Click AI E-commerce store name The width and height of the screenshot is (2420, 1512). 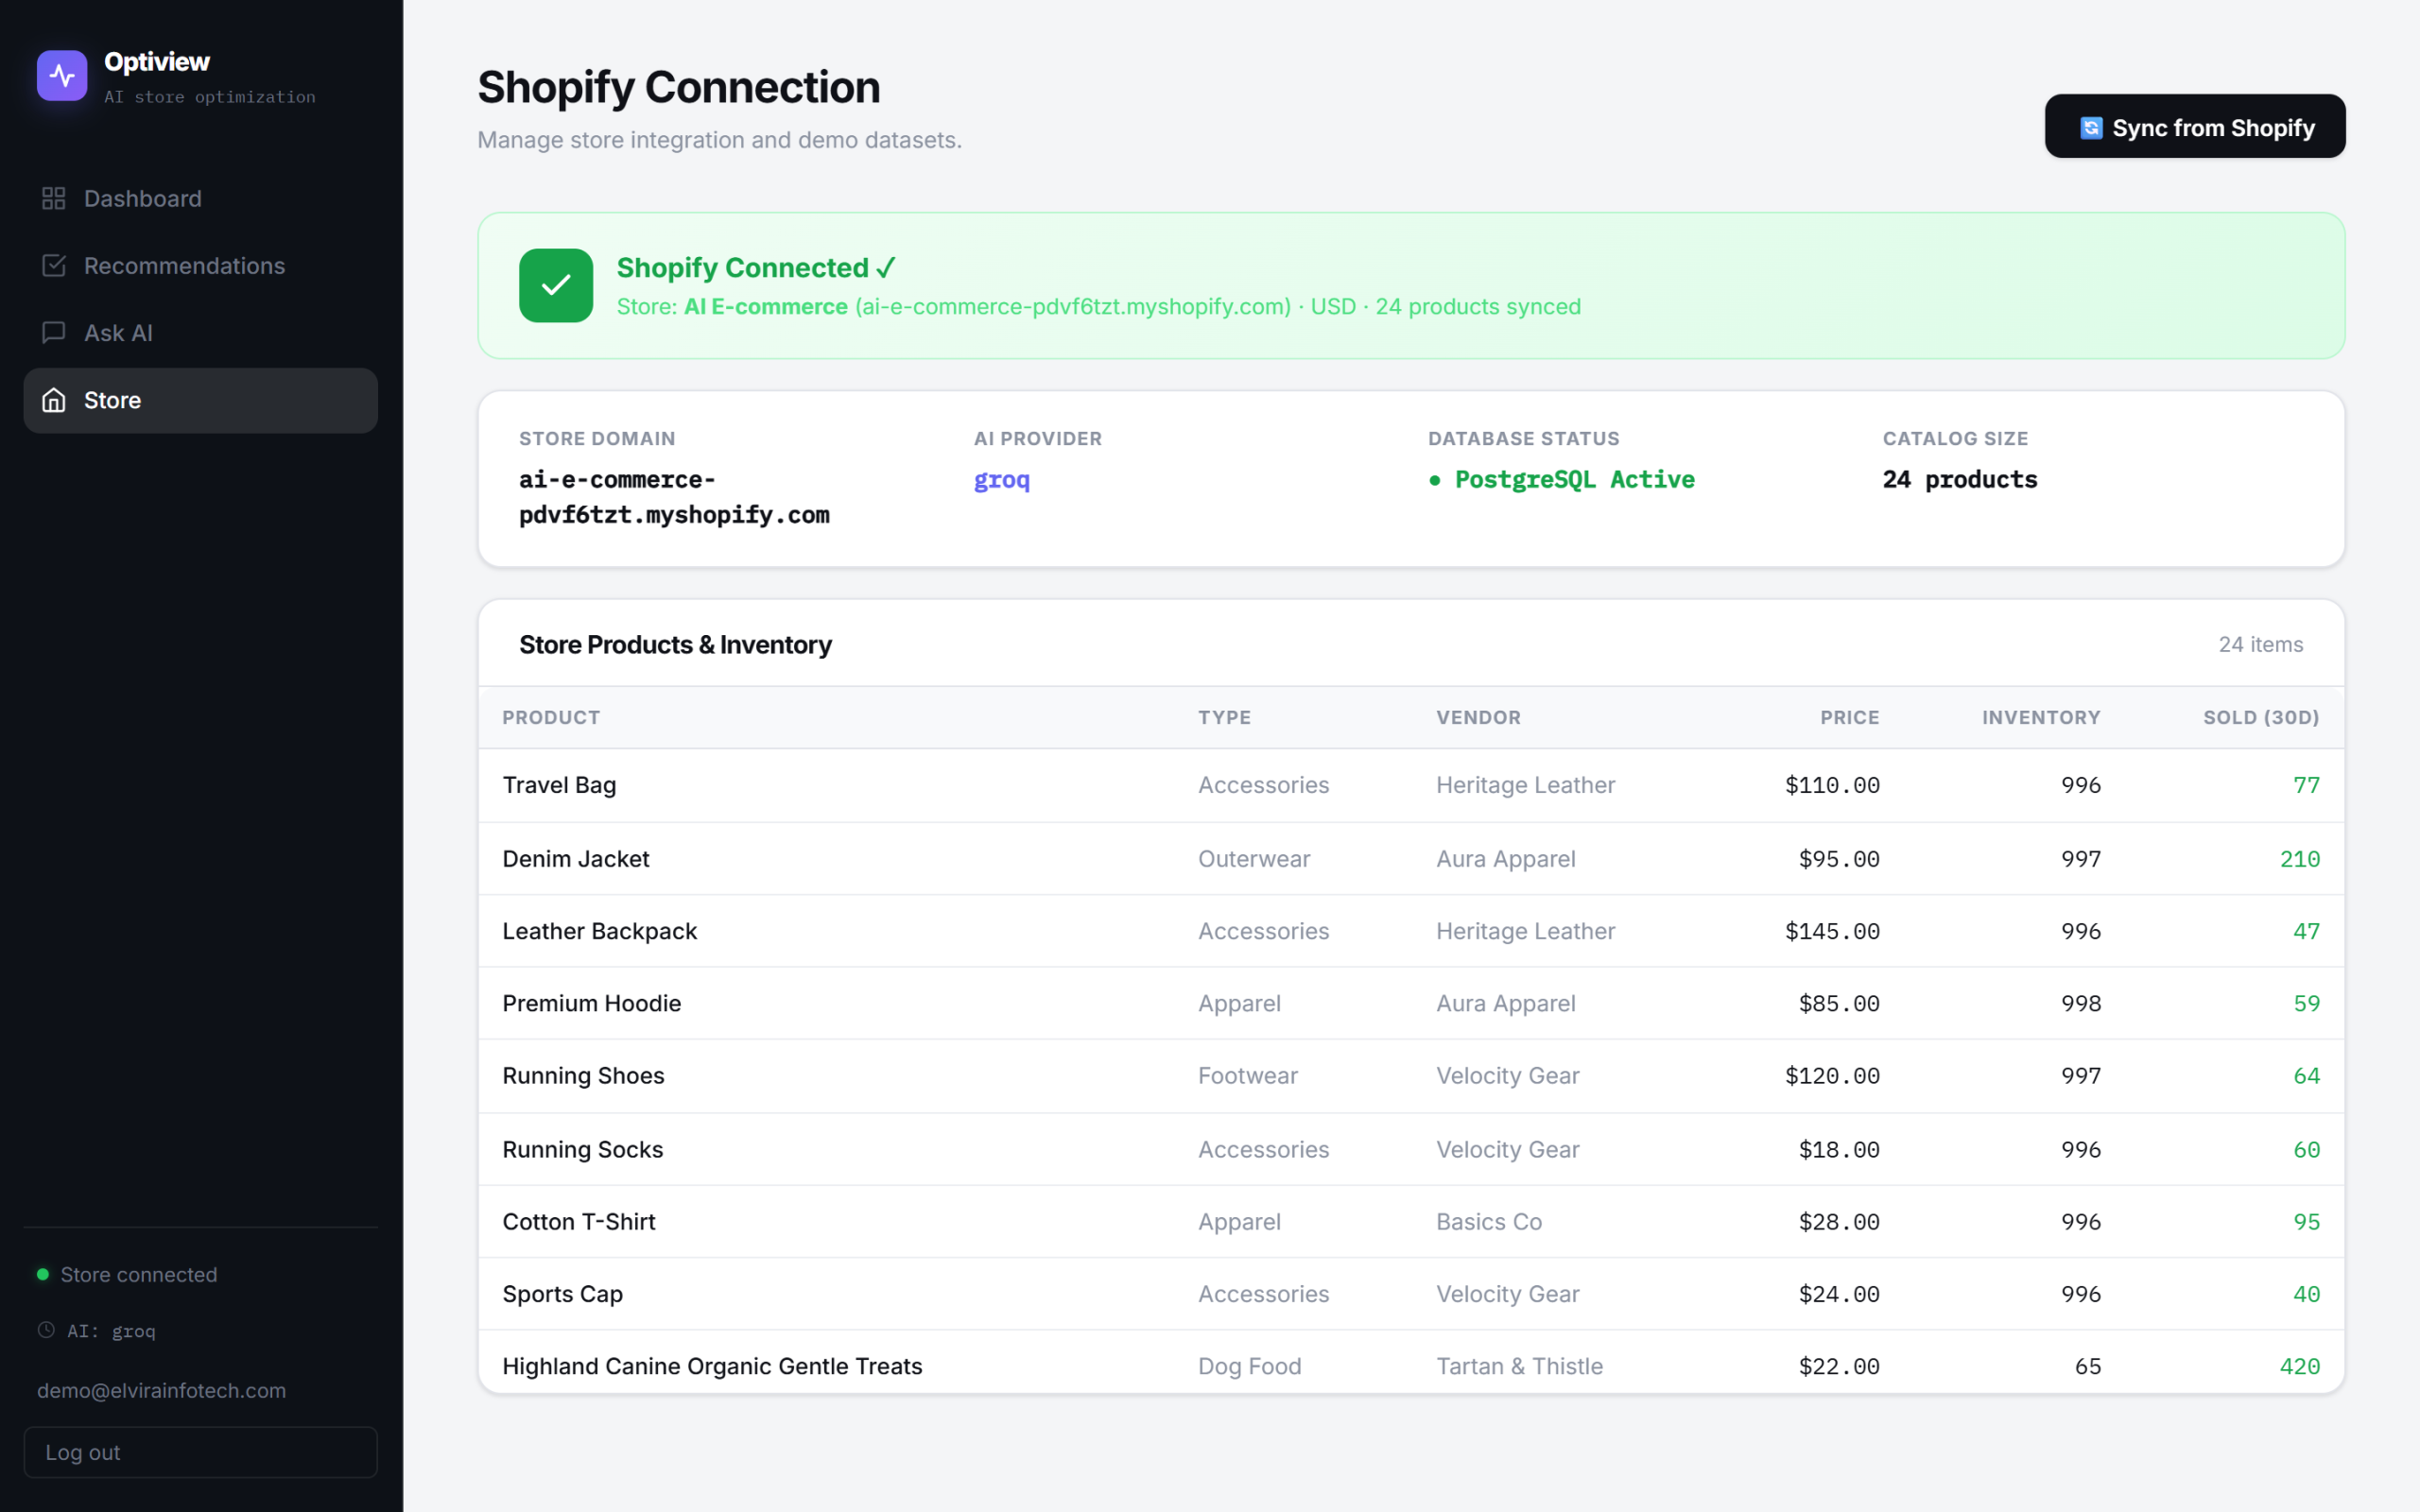coord(766,307)
